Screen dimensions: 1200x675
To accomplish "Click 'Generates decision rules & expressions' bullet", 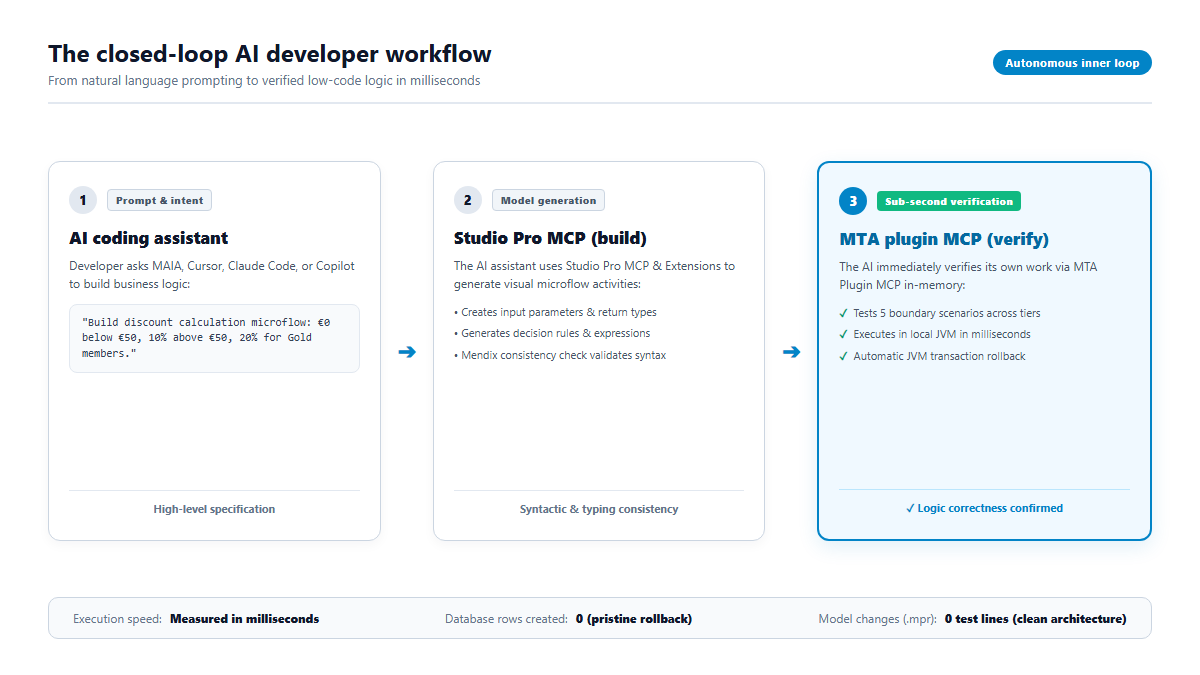I will coord(552,333).
